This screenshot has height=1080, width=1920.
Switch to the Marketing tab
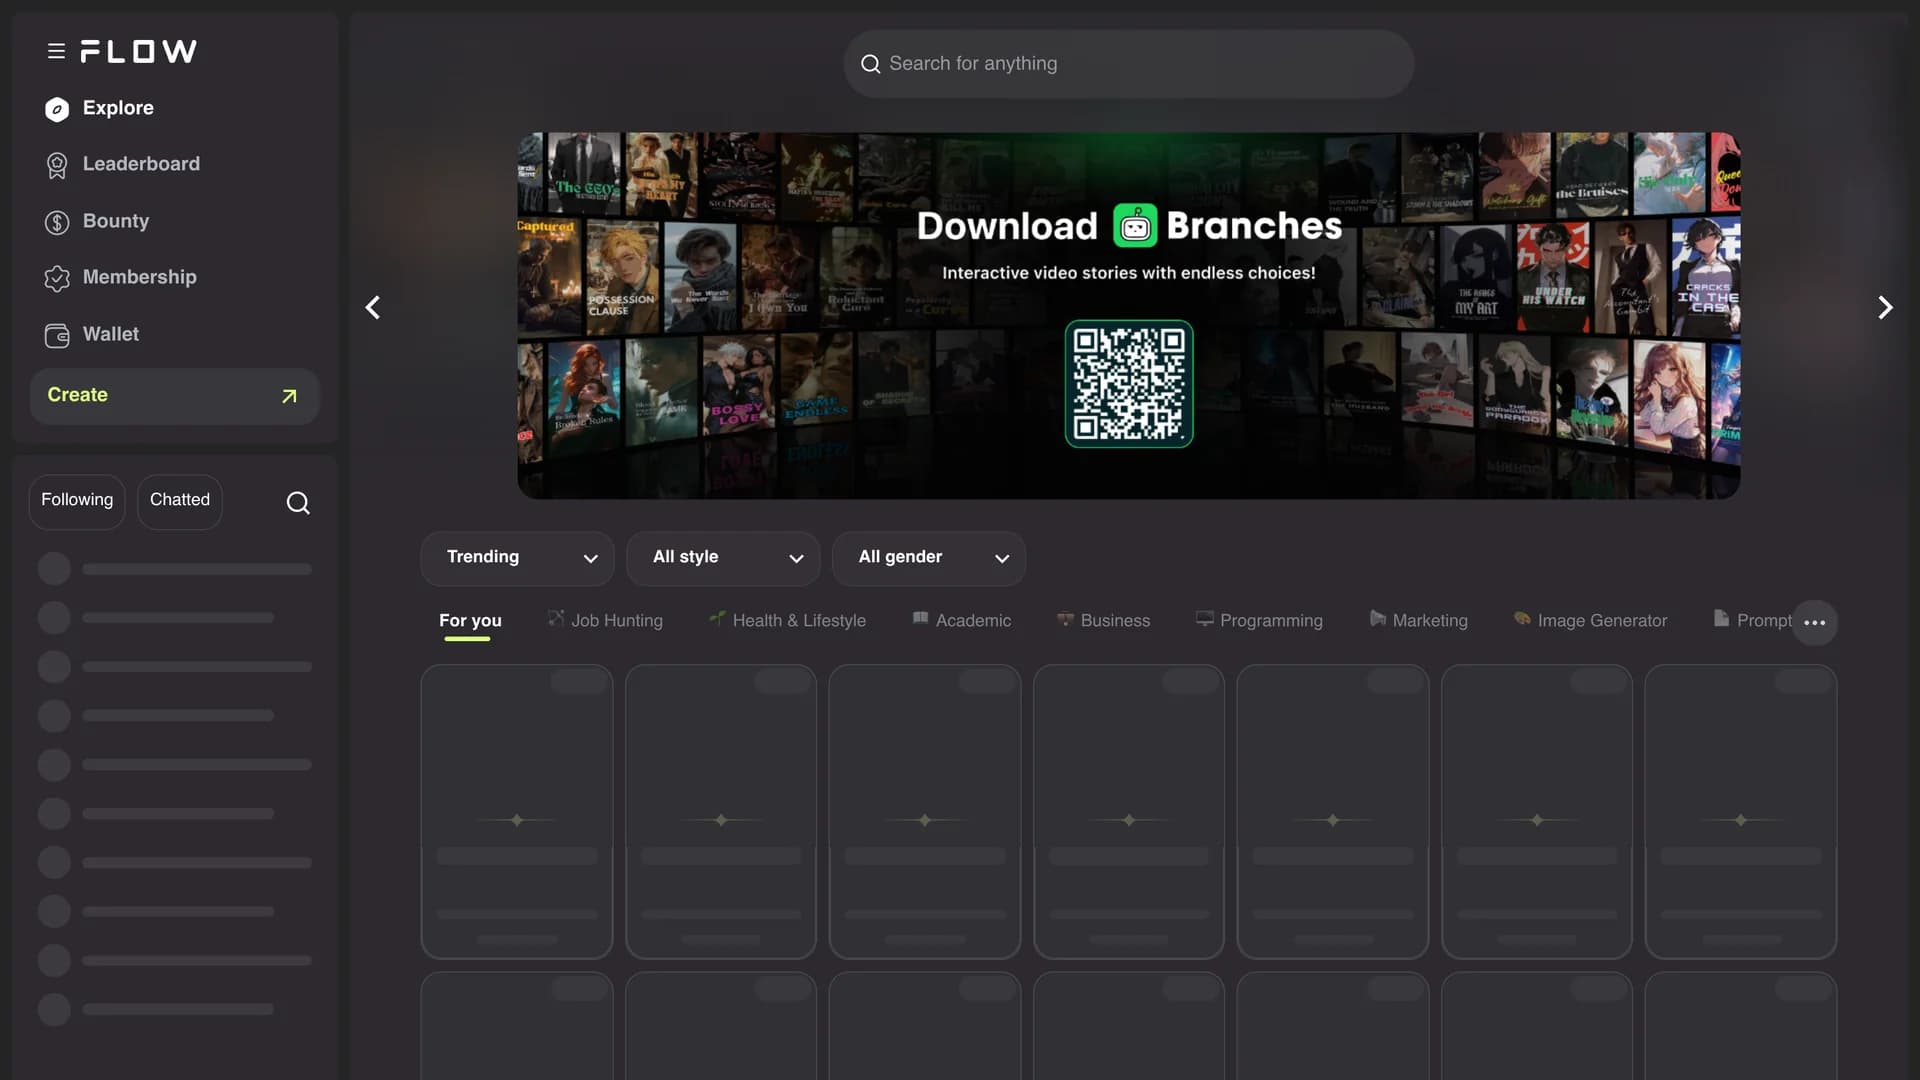pyautogui.click(x=1418, y=621)
